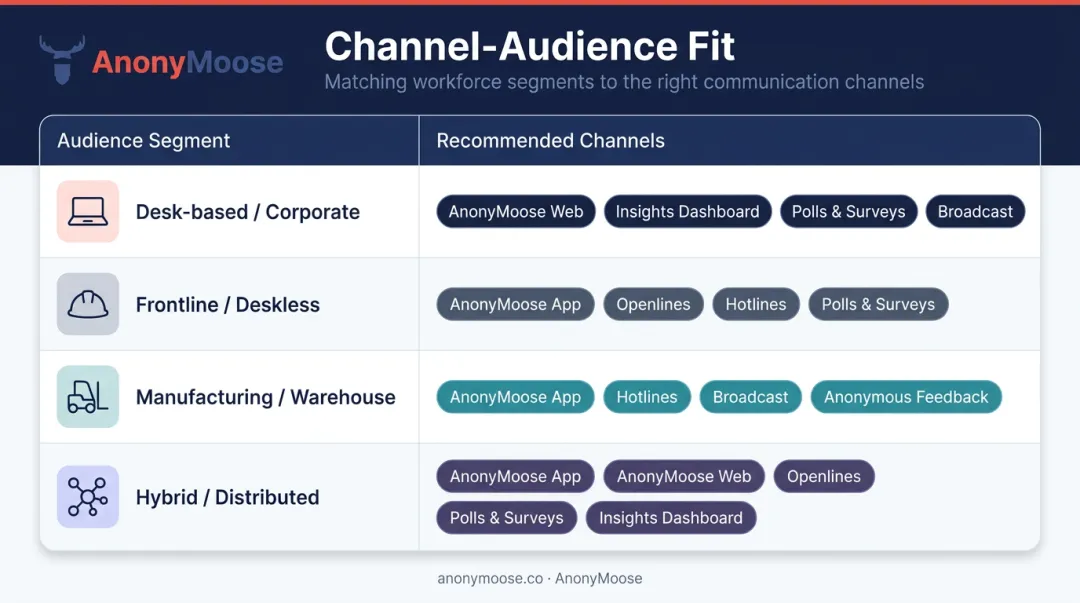Select the Desk-based / Corporate label

click(247, 212)
